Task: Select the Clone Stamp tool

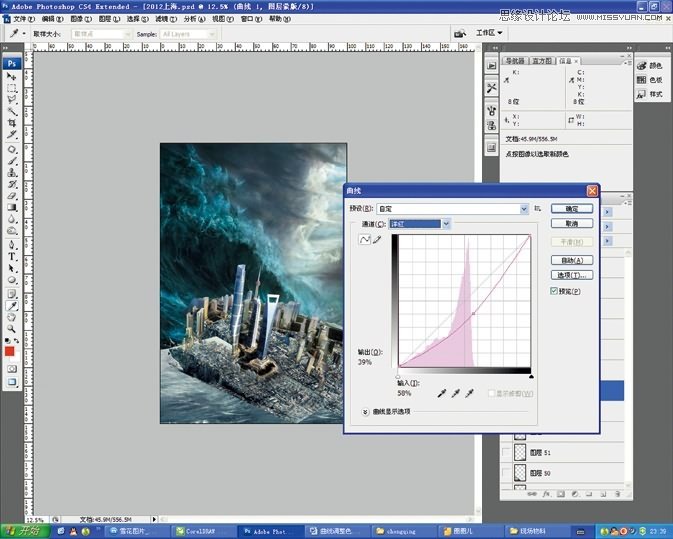Action: (12, 173)
